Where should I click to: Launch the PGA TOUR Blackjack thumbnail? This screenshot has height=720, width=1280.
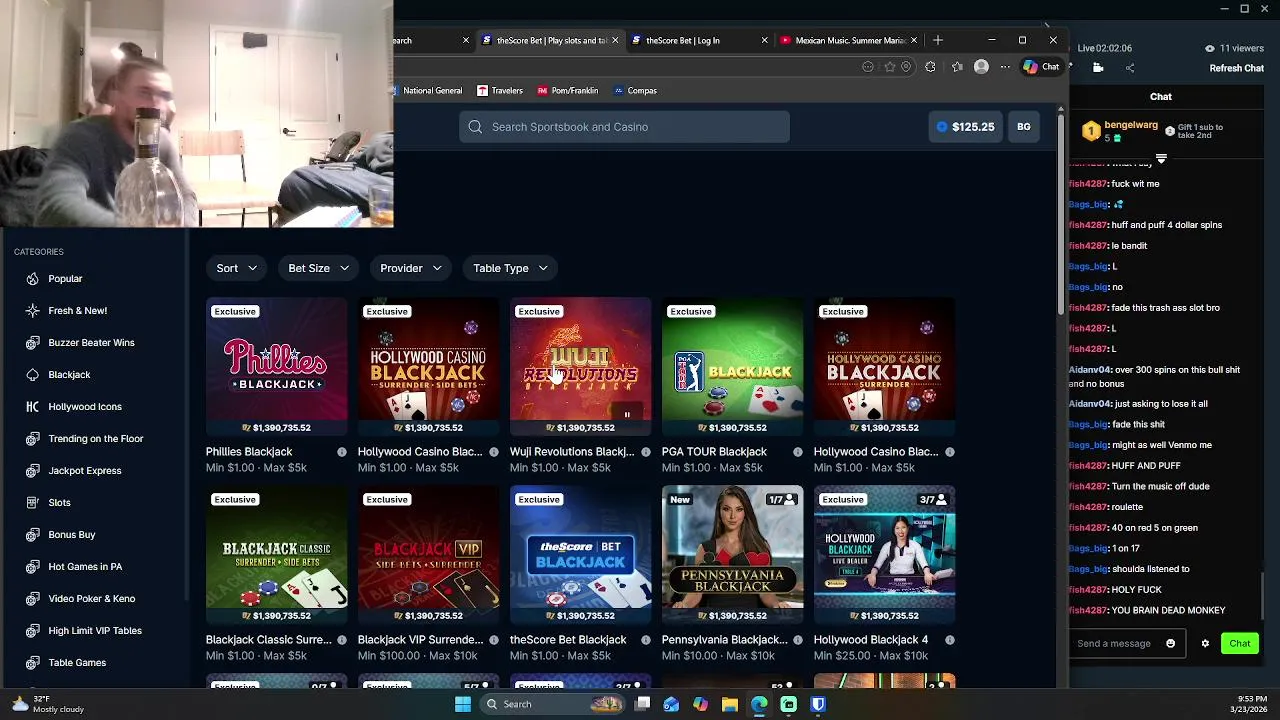pyautogui.click(x=733, y=367)
